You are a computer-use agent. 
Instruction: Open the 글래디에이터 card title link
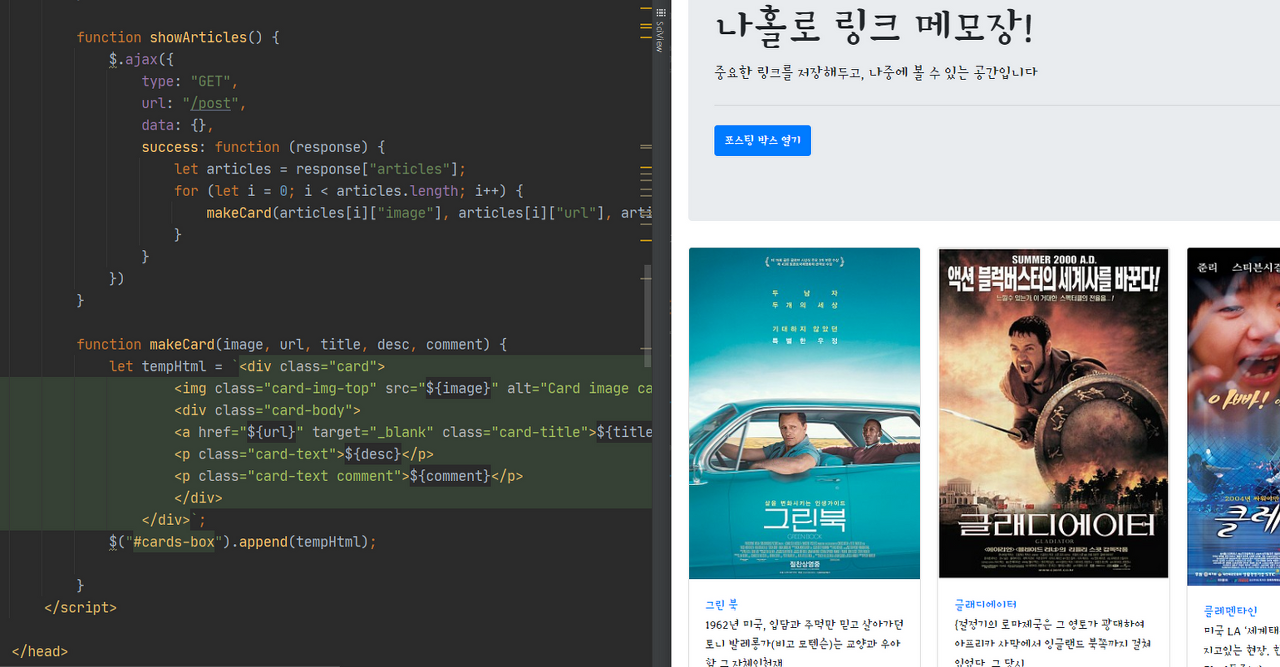coord(985,604)
